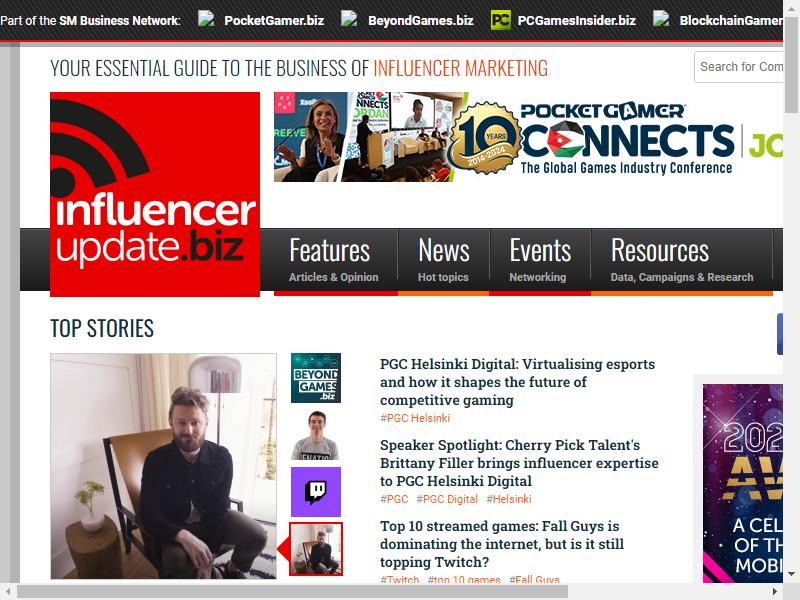
Task: Open the Resources menu tab
Action: [x=682, y=260]
